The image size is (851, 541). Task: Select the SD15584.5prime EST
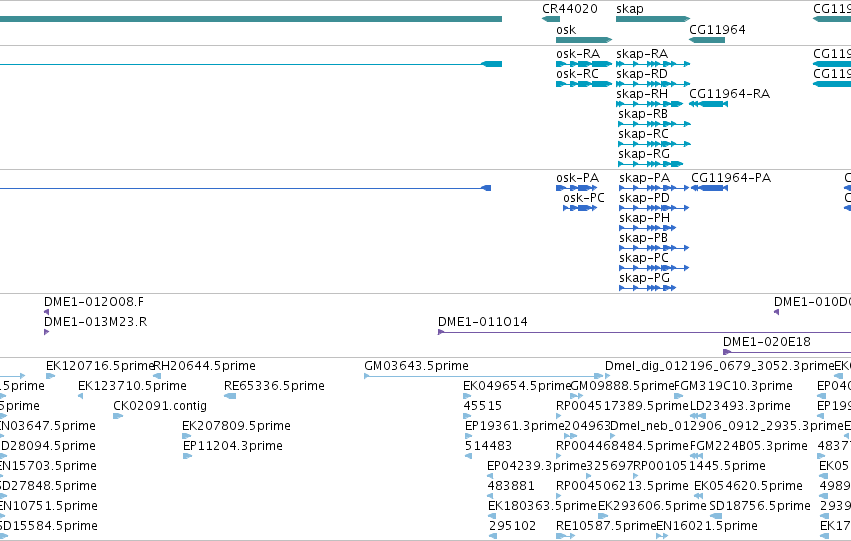(x=3, y=536)
